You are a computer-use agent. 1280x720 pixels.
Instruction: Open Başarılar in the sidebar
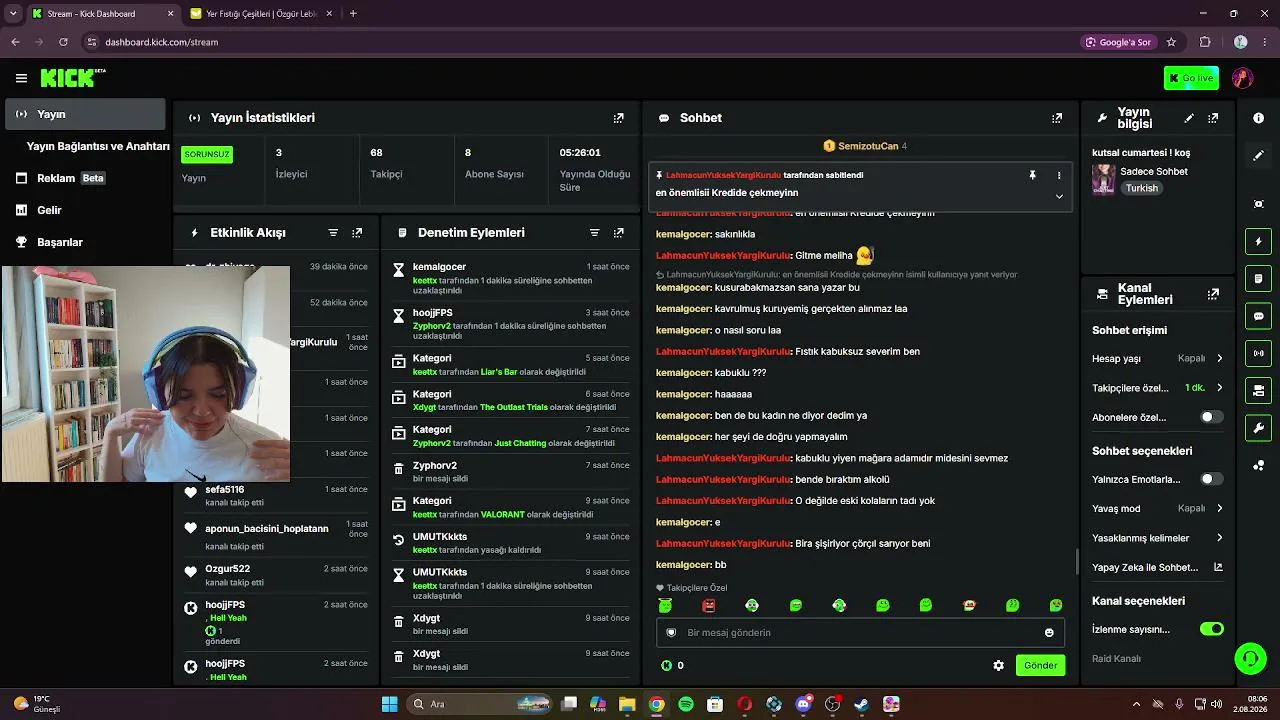point(85,242)
